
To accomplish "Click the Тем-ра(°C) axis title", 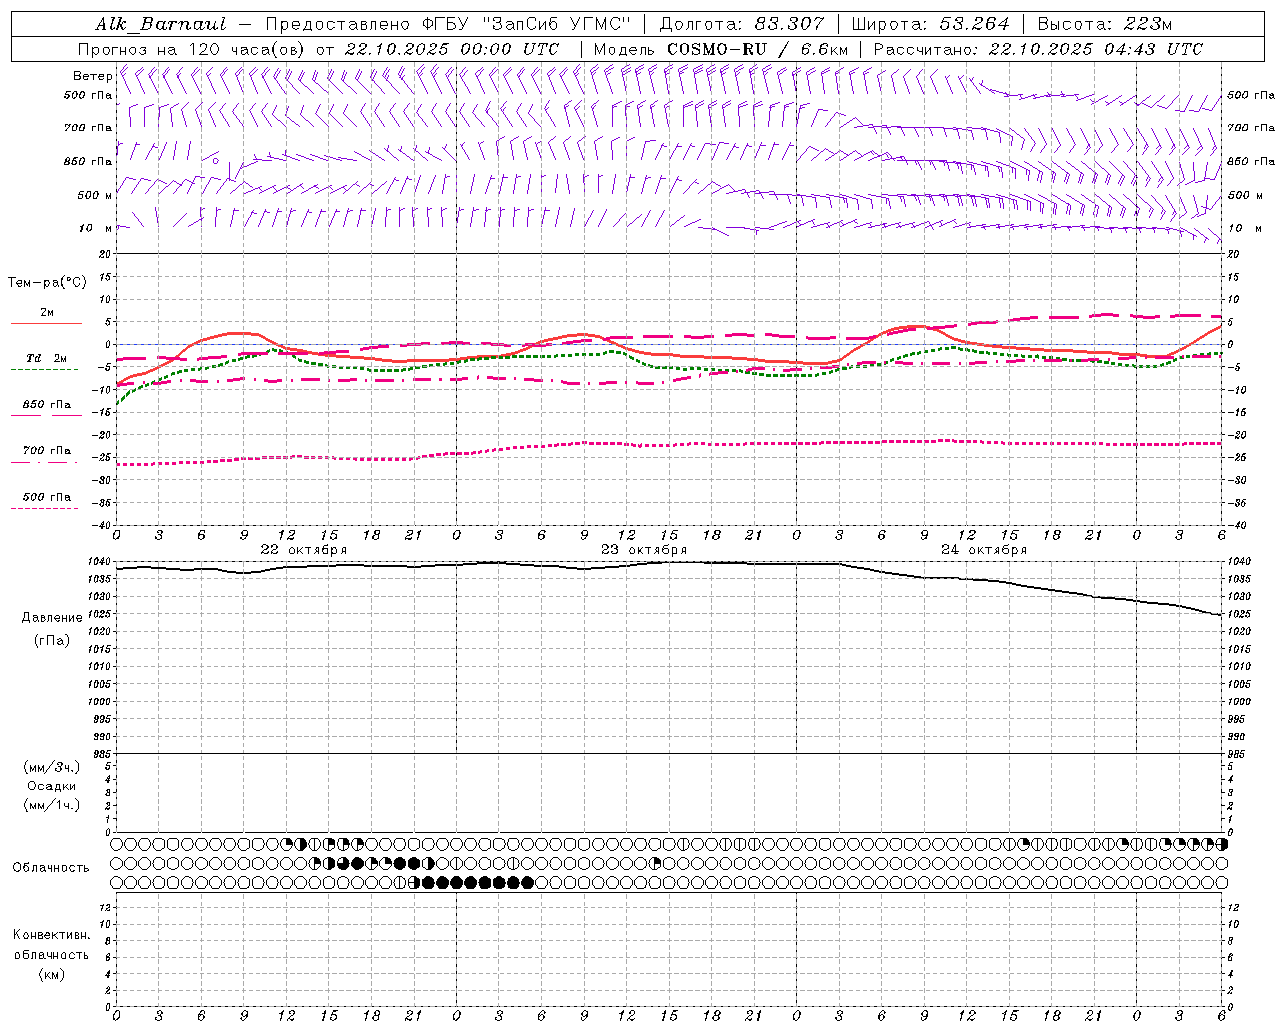I will point(47,283).
